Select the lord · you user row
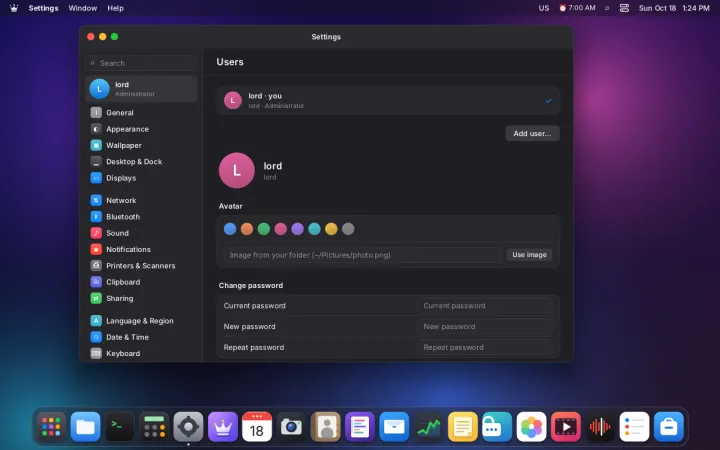Screen dimensions: 720x450 coord(388,100)
